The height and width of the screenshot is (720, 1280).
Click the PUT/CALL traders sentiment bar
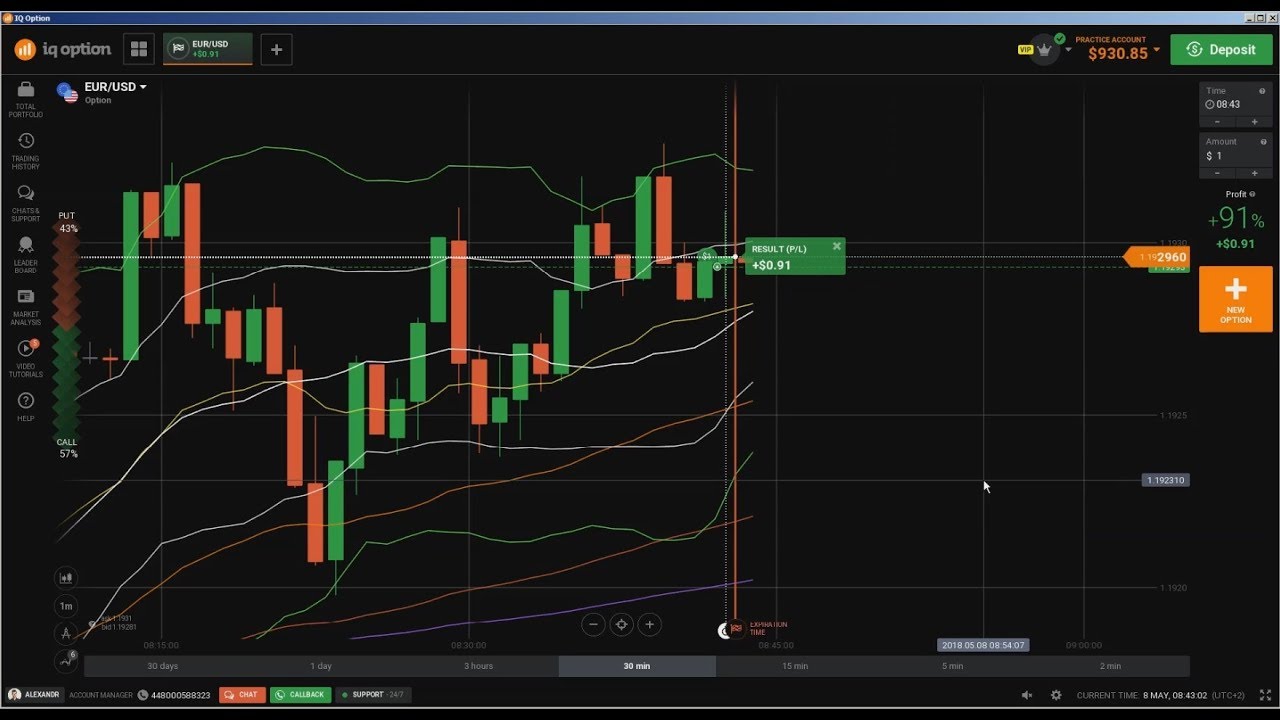(66, 335)
